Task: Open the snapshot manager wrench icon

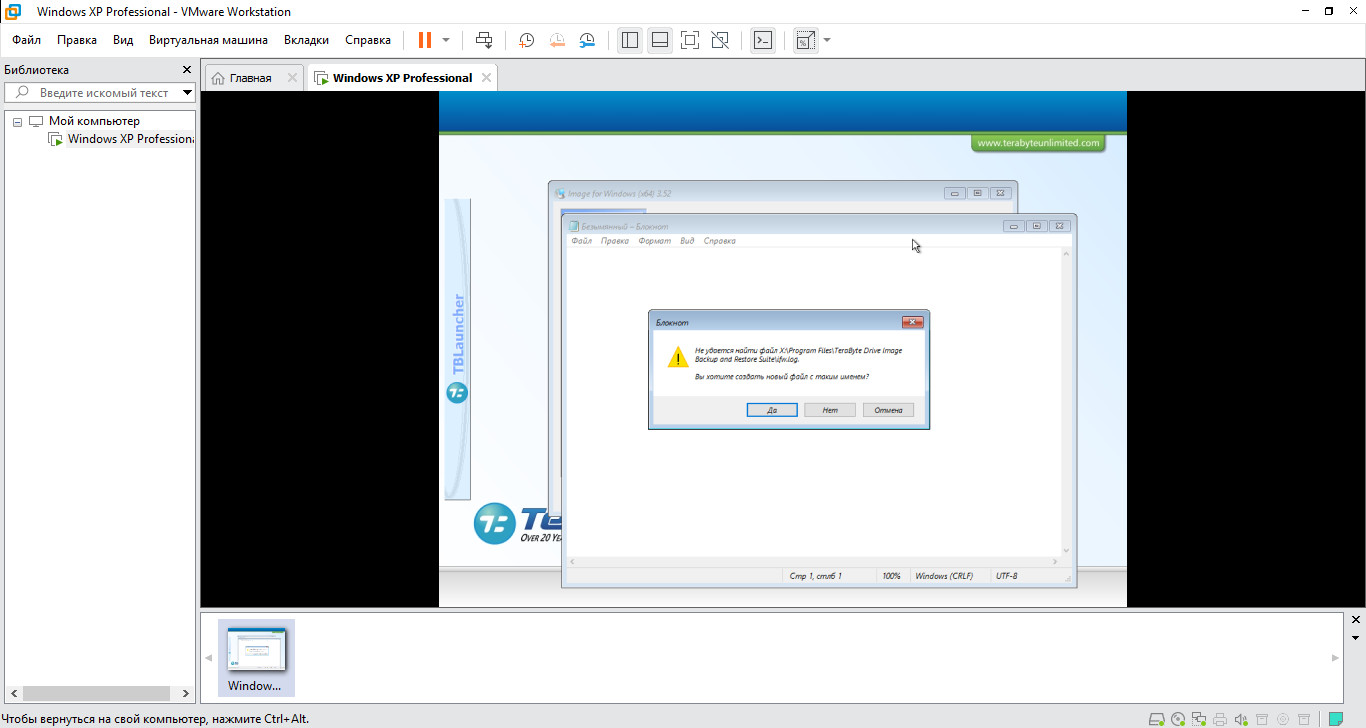Action: [588, 40]
